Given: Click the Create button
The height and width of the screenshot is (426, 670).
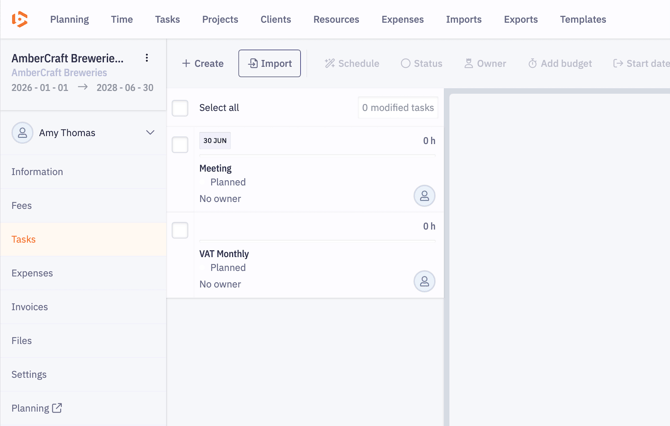Looking at the screenshot, I should tap(202, 63).
